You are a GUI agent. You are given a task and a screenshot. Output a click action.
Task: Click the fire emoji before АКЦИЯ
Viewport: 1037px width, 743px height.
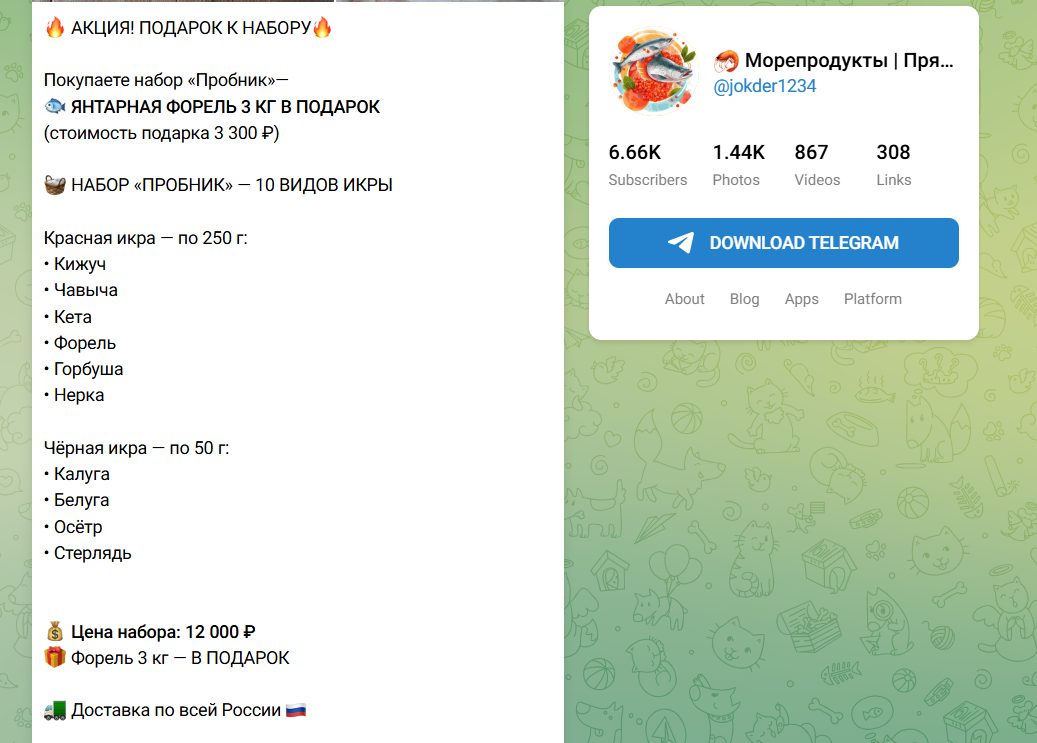pyautogui.click(x=55, y=28)
